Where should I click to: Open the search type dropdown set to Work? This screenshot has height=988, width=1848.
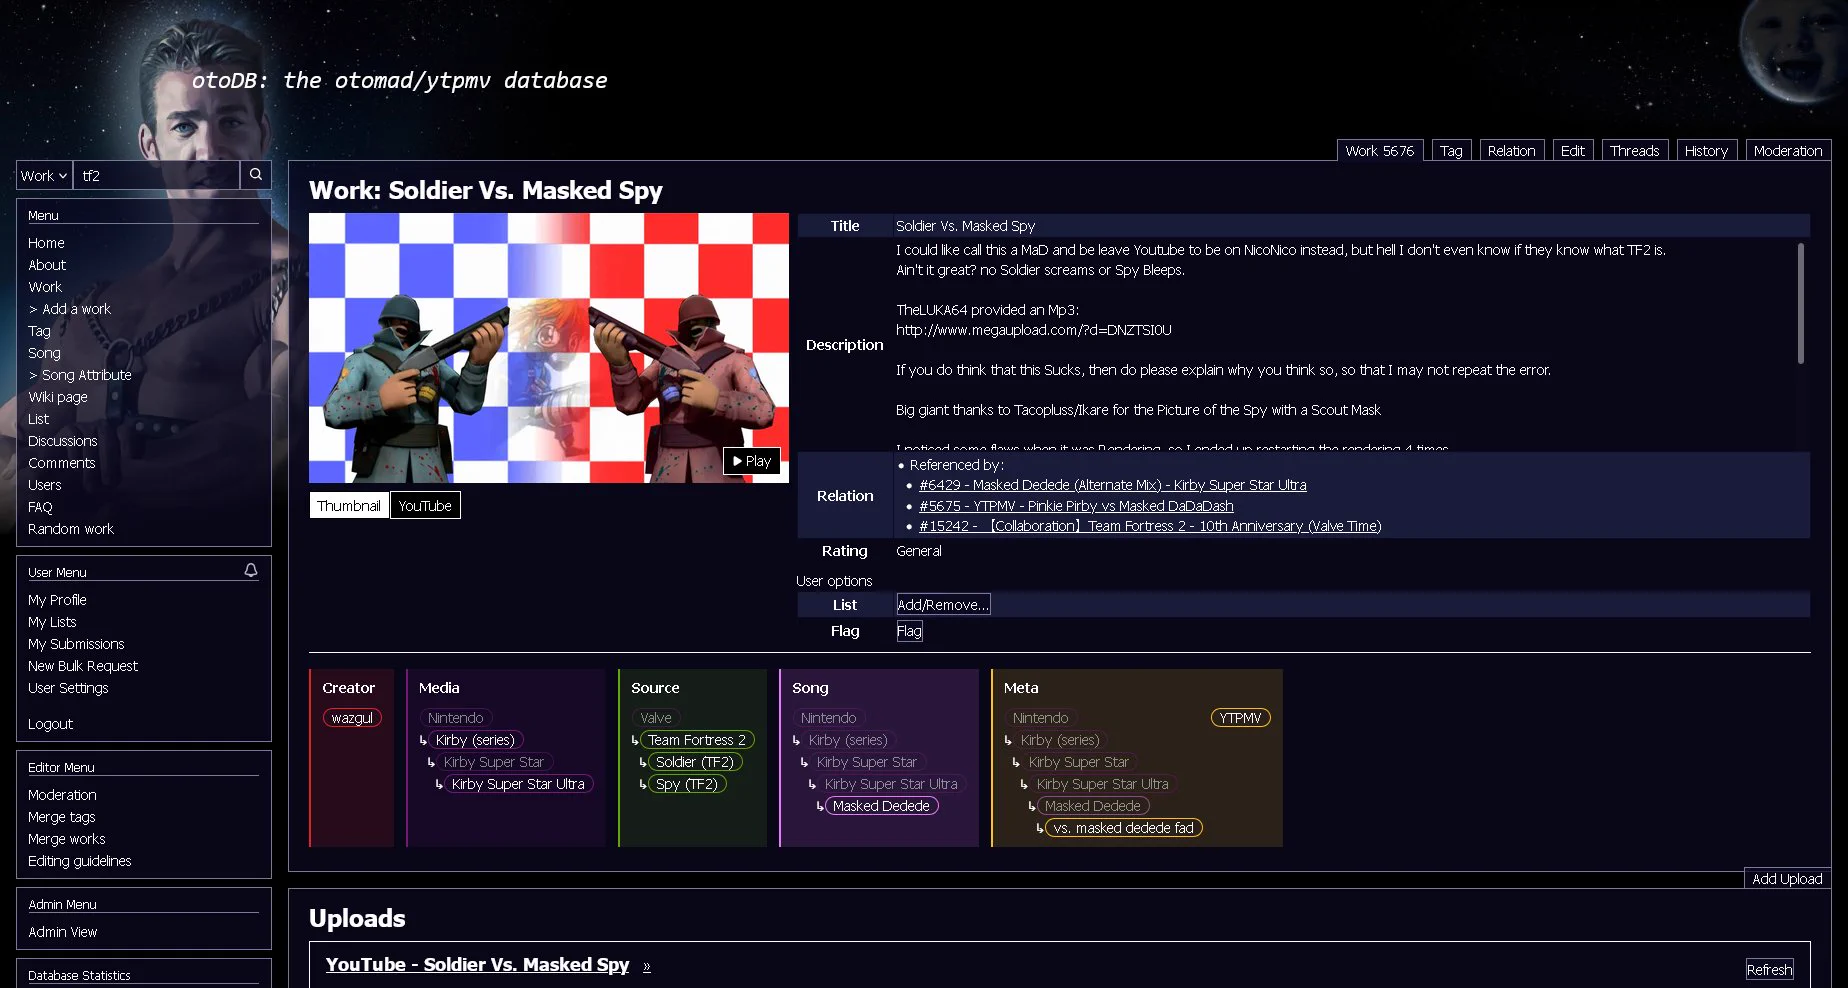(44, 175)
